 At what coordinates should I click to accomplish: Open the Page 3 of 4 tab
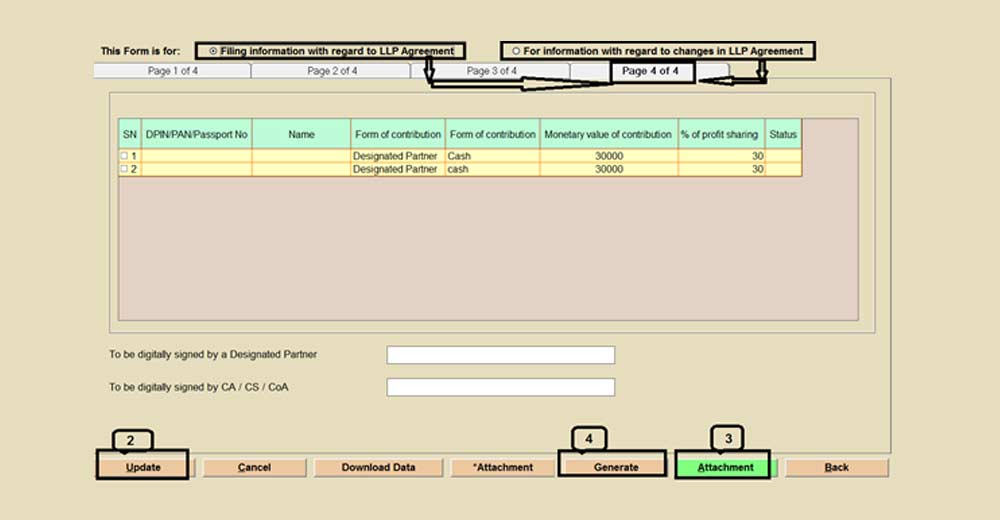[491, 71]
